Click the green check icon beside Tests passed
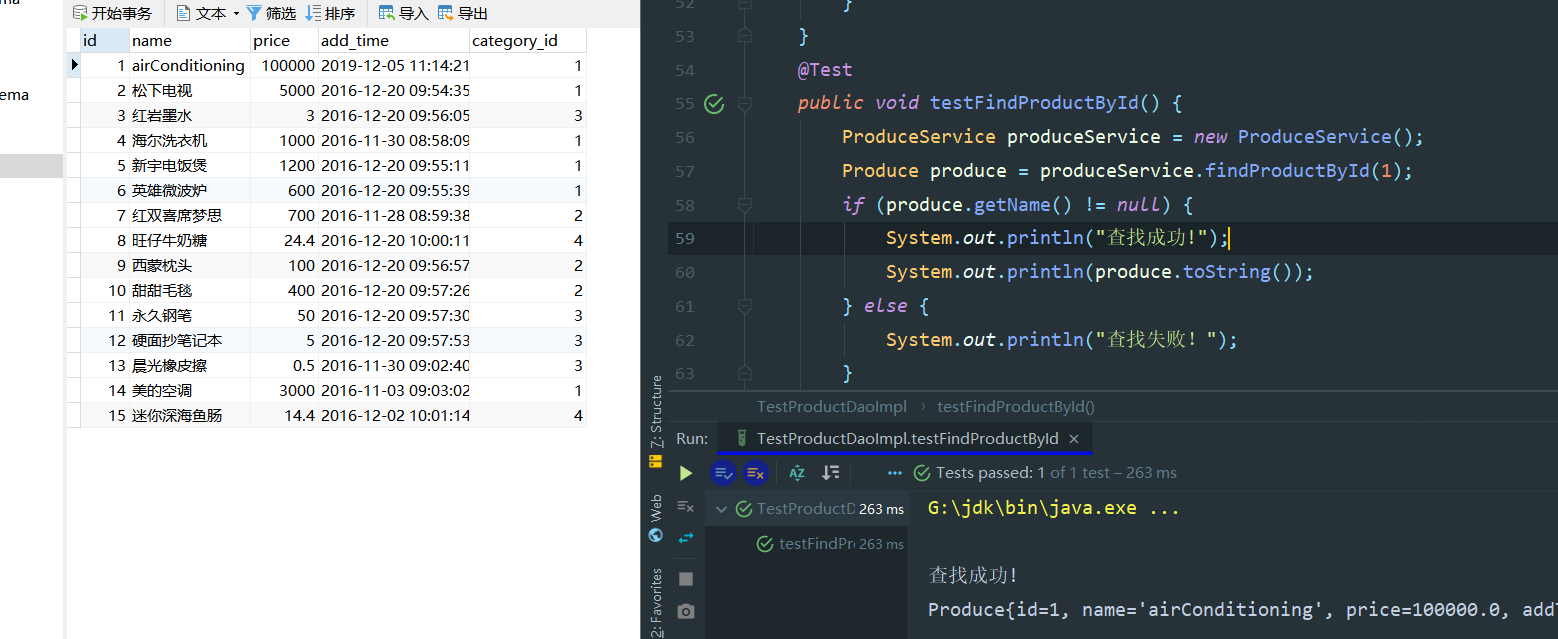Image resolution: width=1558 pixels, height=639 pixels. point(920,473)
